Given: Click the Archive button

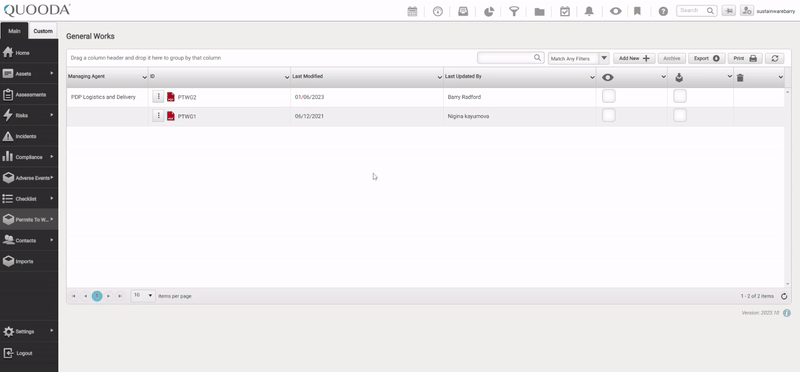Looking at the screenshot, I should (671, 58).
